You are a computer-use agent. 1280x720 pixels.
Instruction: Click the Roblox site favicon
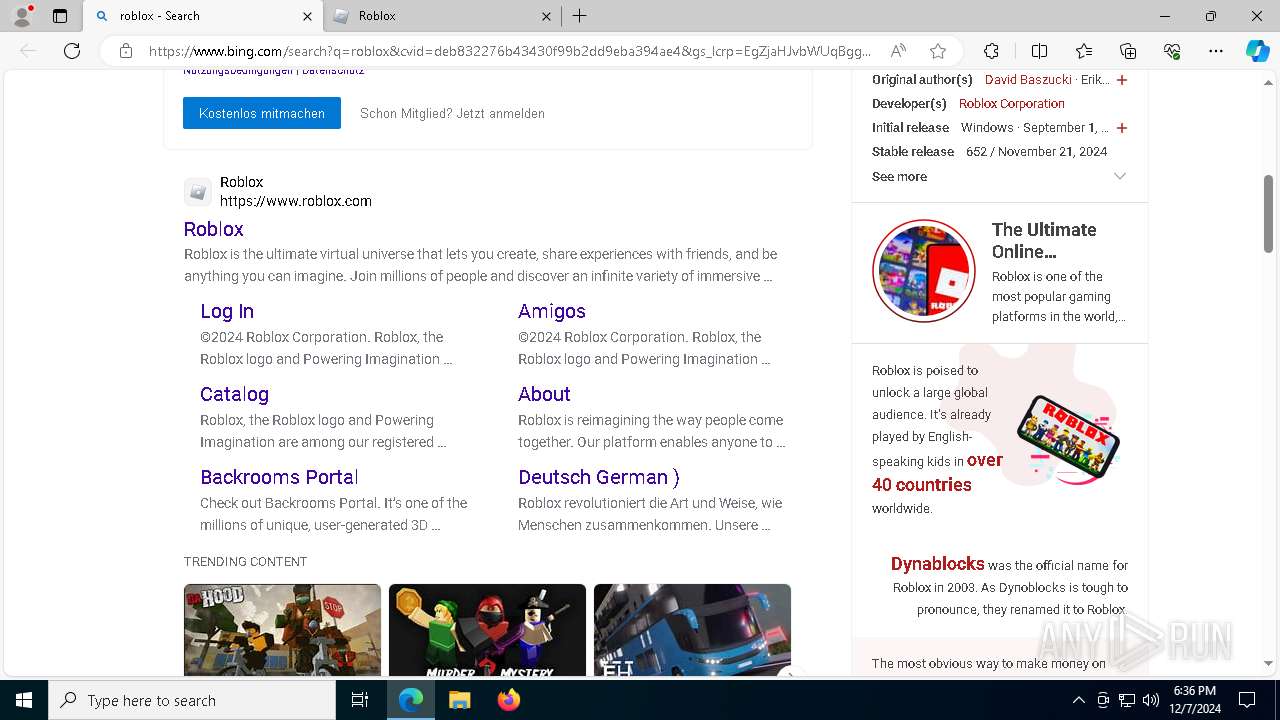coord(198,191)
